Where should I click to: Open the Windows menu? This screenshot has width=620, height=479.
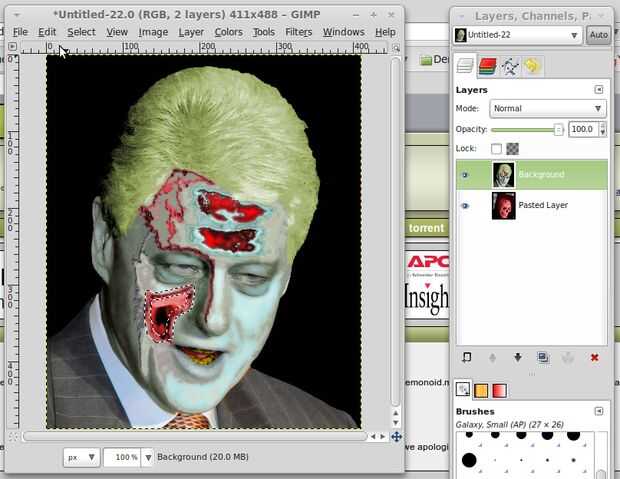tap(344, 32)
